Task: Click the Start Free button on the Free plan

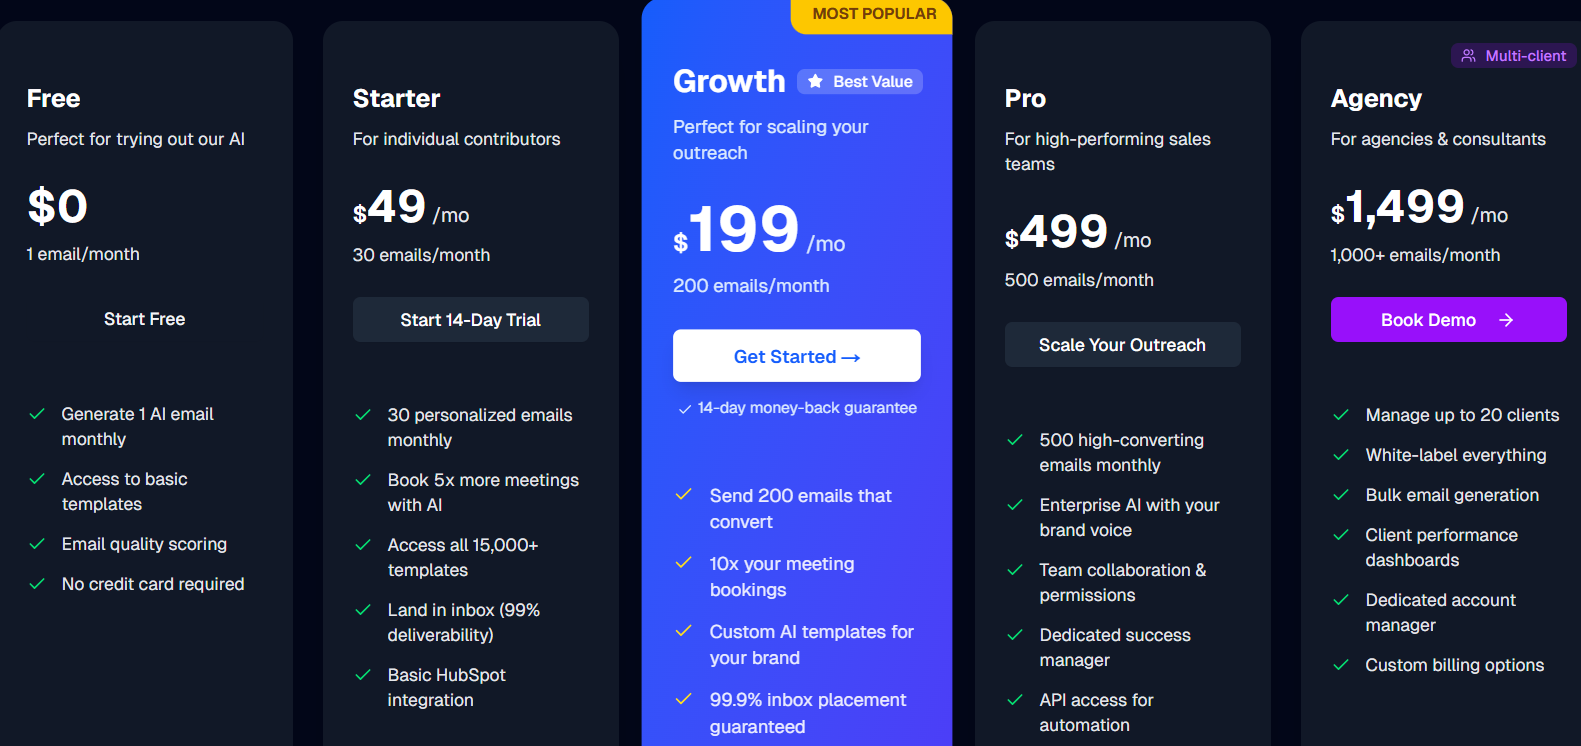Action: 144,319
